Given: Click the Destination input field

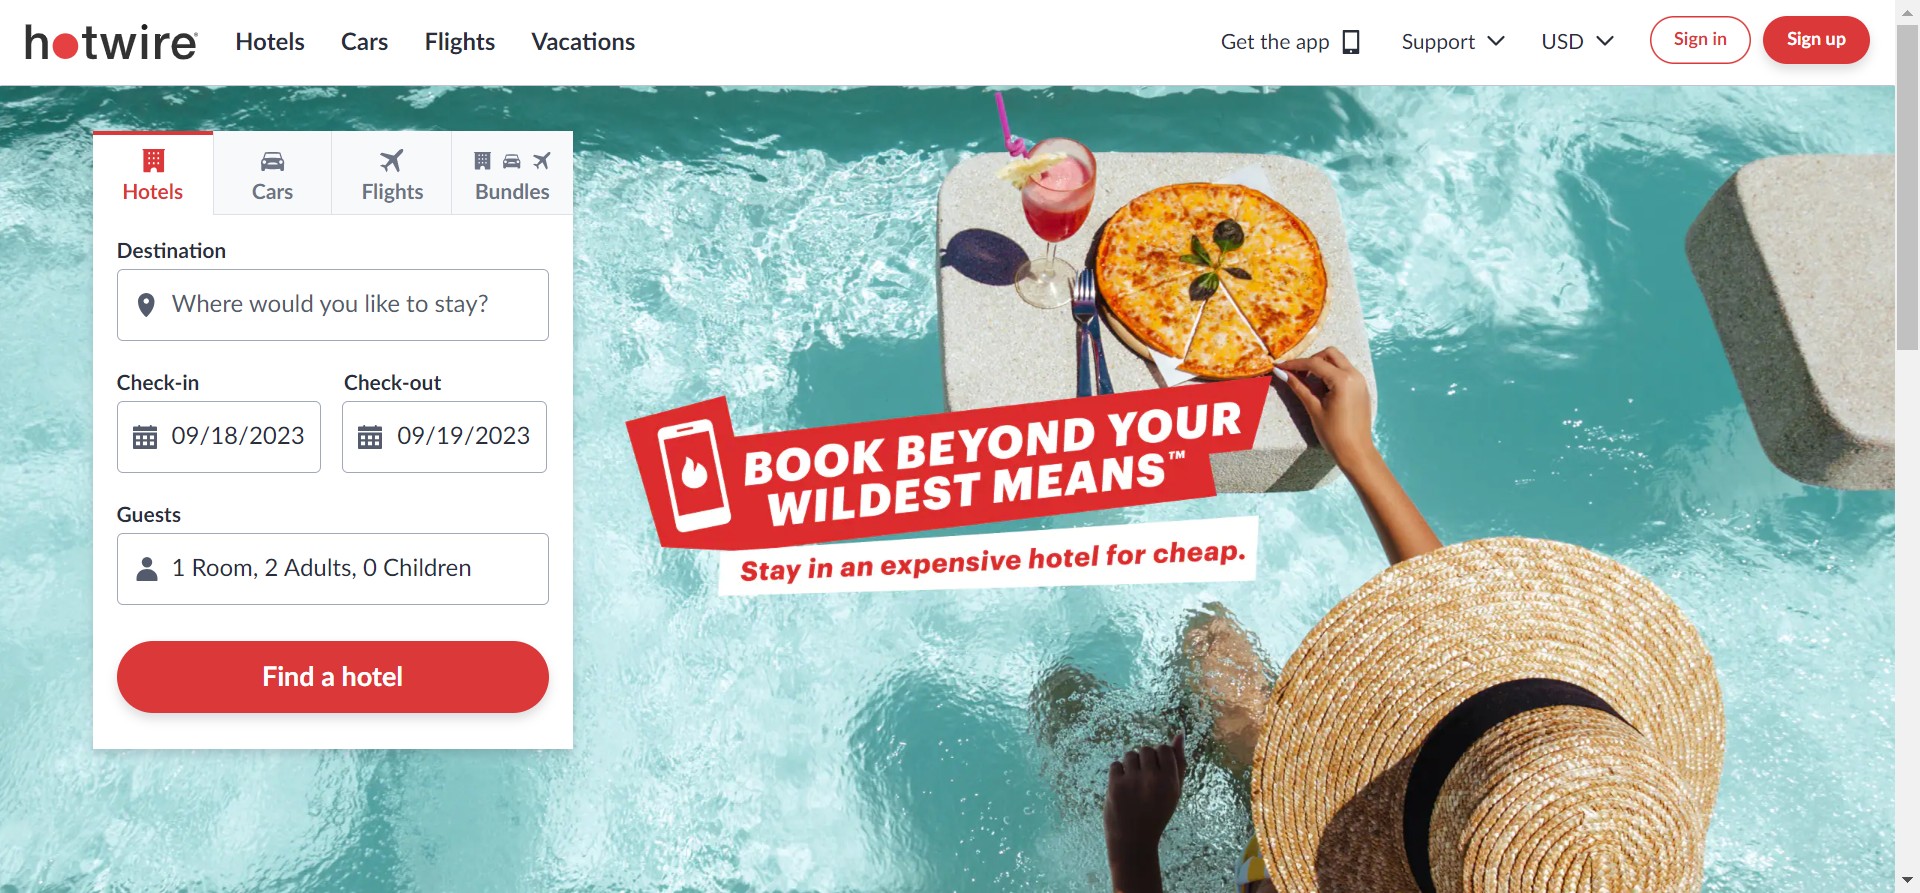Looking at the screenshot, I should pyautogui.click(x=333, y=305).
